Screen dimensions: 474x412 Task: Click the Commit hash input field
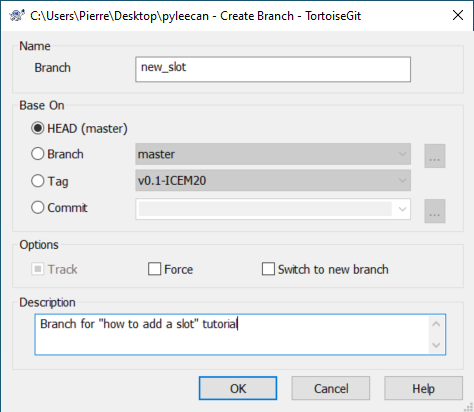[x=265, y=209]
